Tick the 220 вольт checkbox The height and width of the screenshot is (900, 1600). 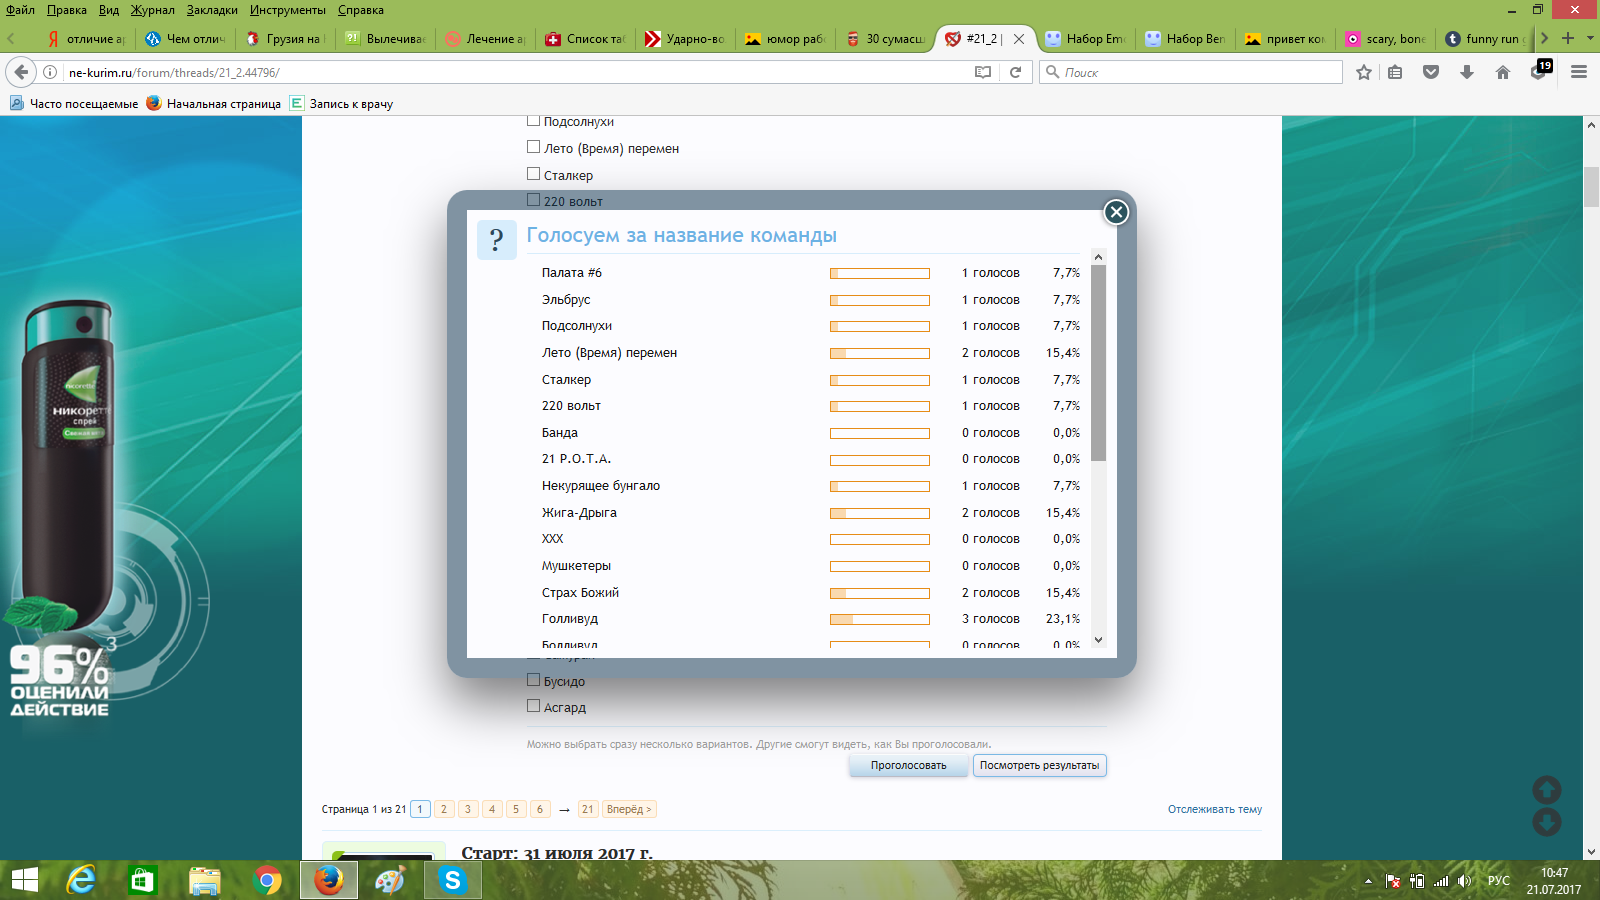(534, 199)
